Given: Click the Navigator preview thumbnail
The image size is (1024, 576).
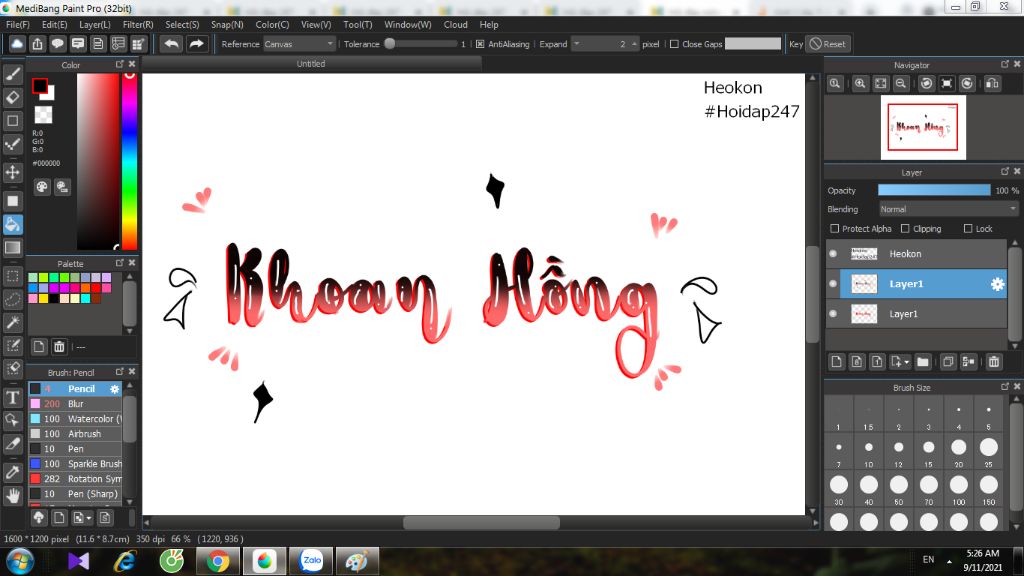Looking at the screenshot, I should click(x=923, y=127).
